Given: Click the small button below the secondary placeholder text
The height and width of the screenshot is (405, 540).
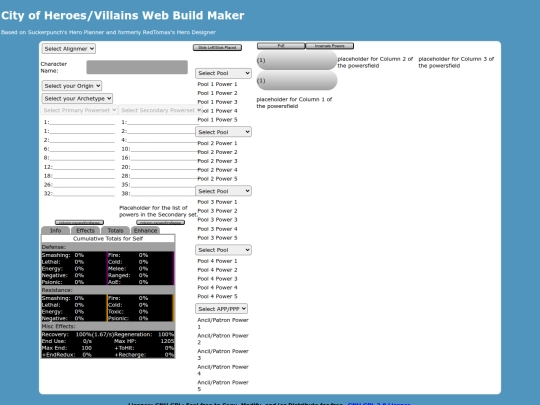Looking at the screenshot, I should pyautogui.click(x=160, y=222).
